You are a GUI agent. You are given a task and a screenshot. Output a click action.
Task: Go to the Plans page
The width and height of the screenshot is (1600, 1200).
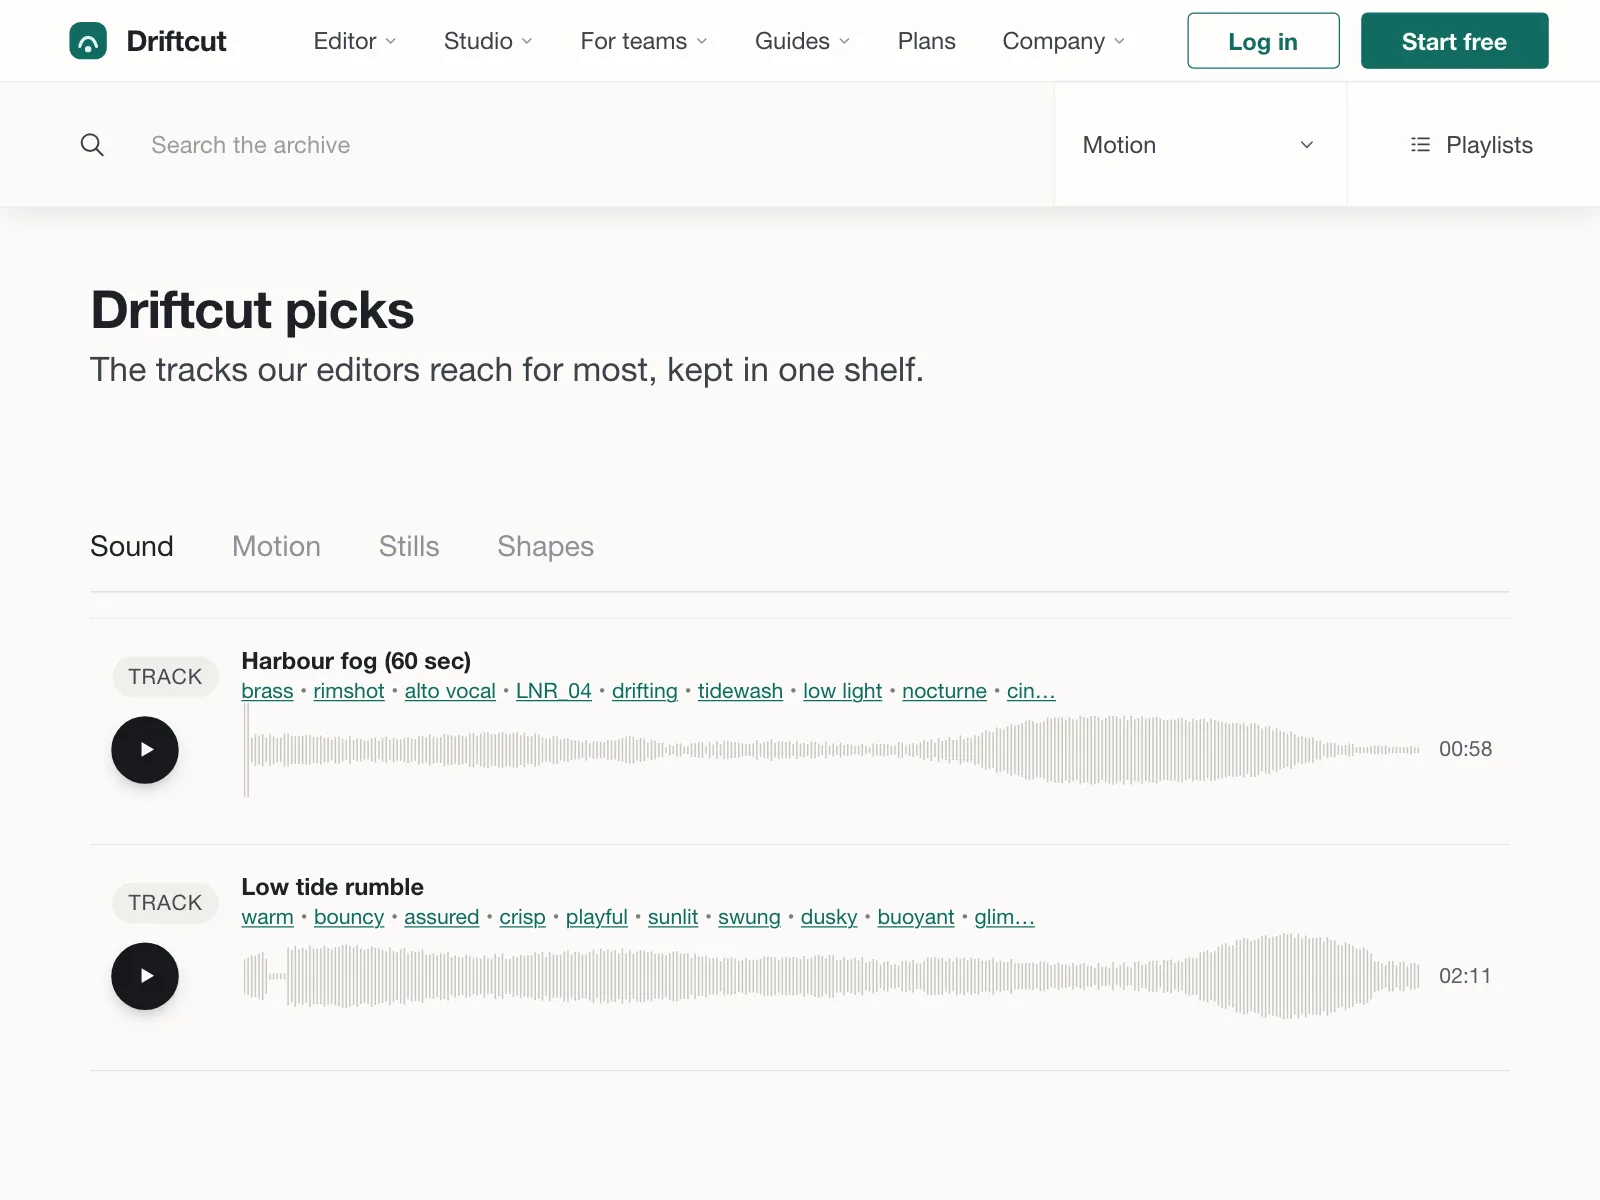click(926, 41)
